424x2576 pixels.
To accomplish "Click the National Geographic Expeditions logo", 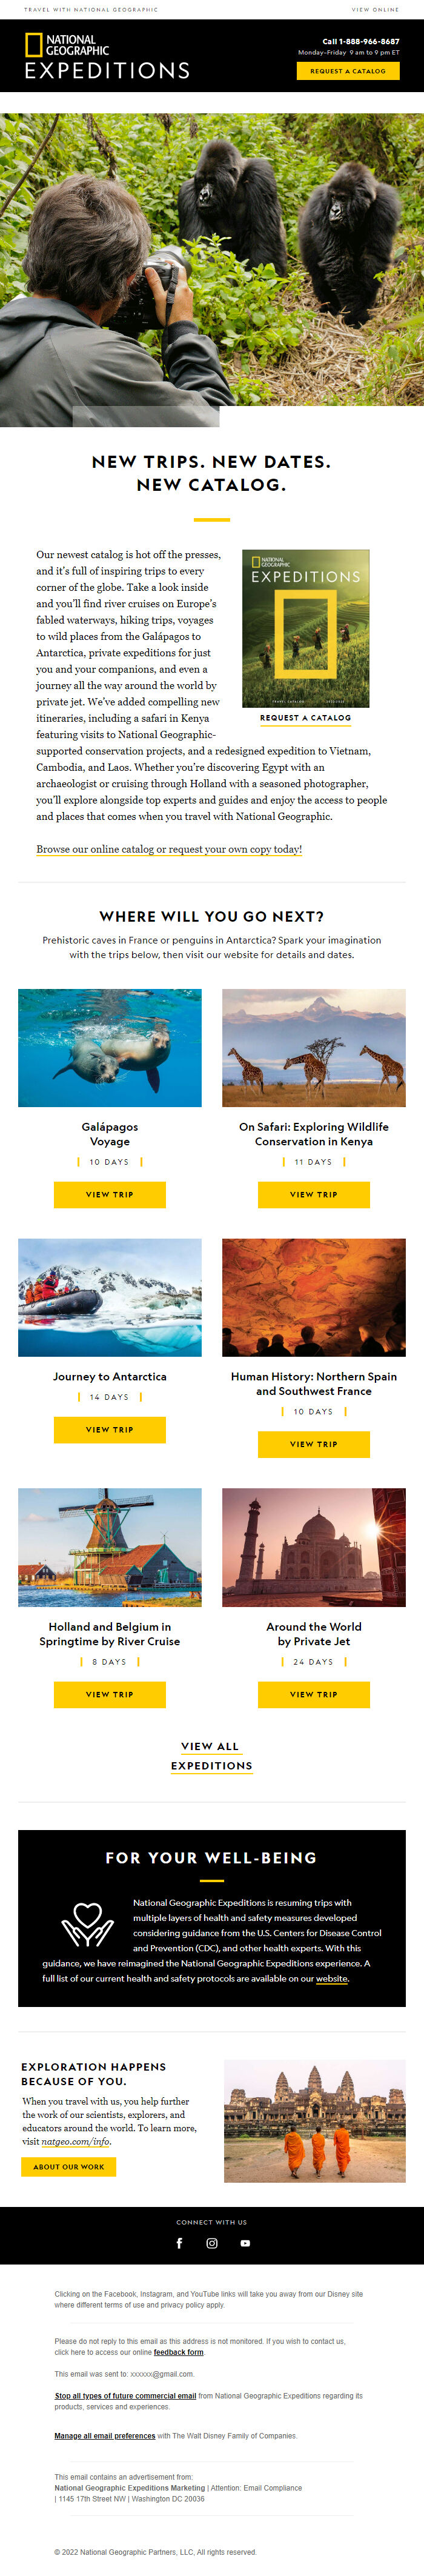I will pos(107,56).
